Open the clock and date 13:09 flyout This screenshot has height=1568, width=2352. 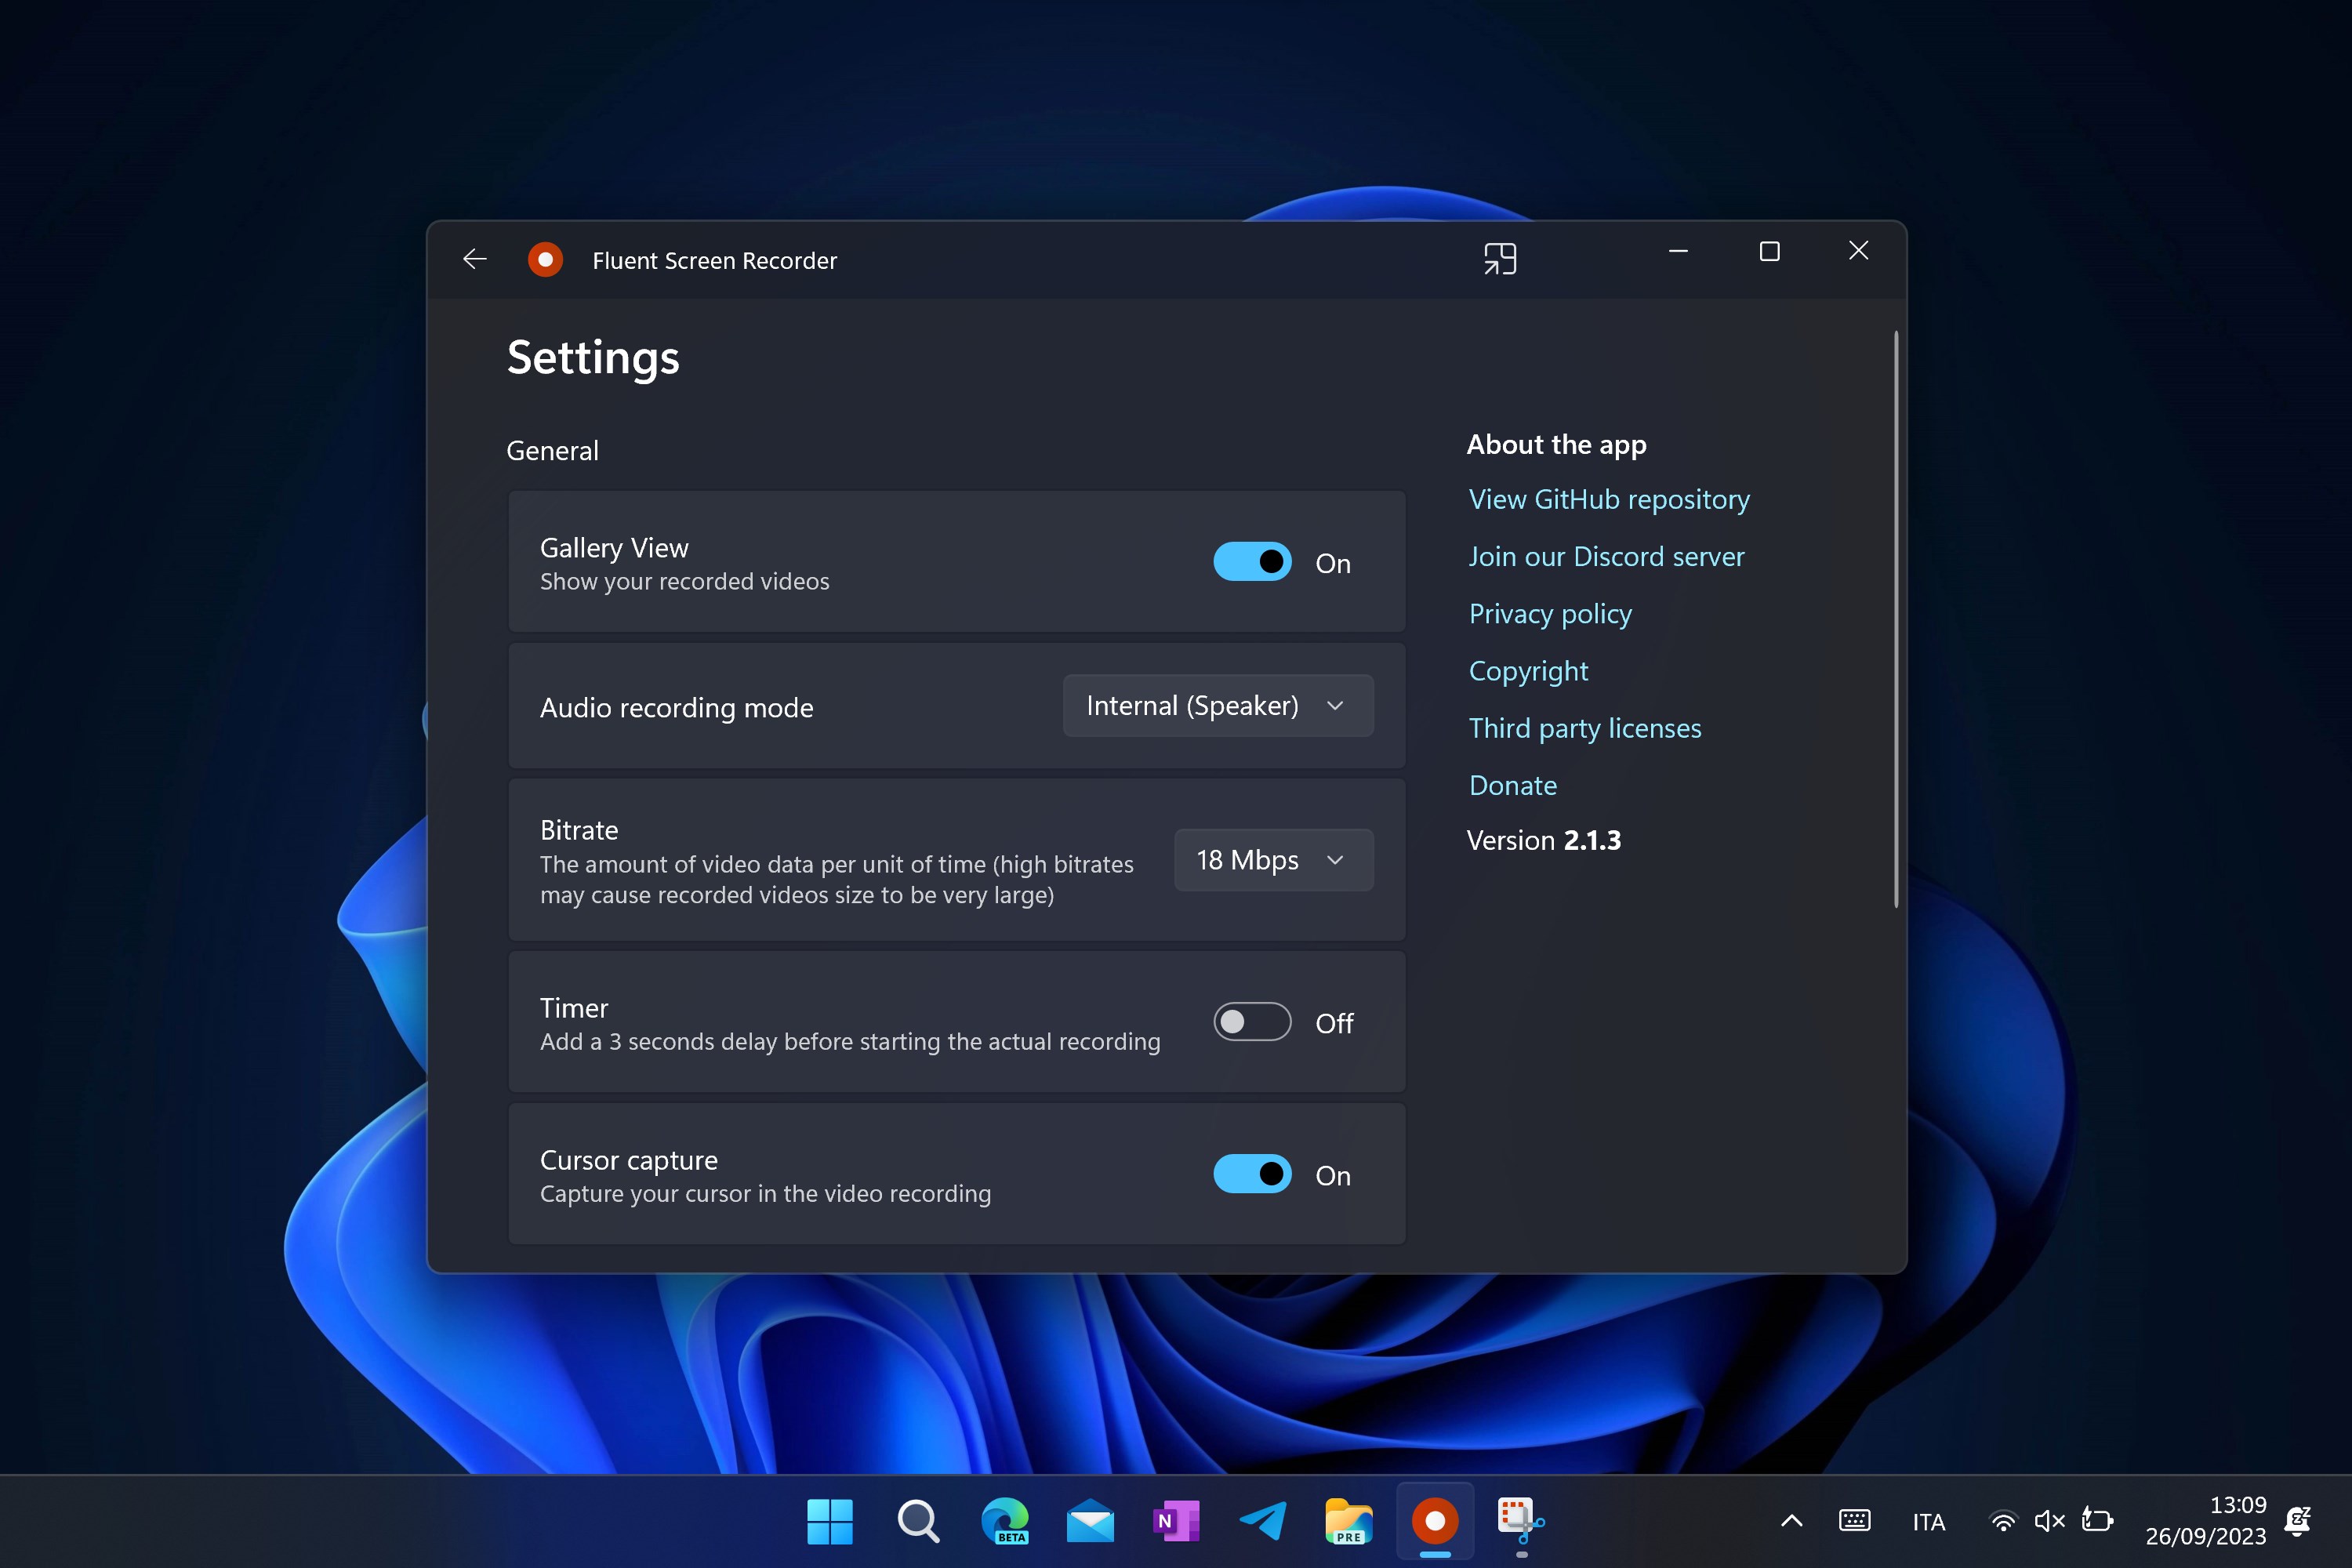coord(2206,1521)
